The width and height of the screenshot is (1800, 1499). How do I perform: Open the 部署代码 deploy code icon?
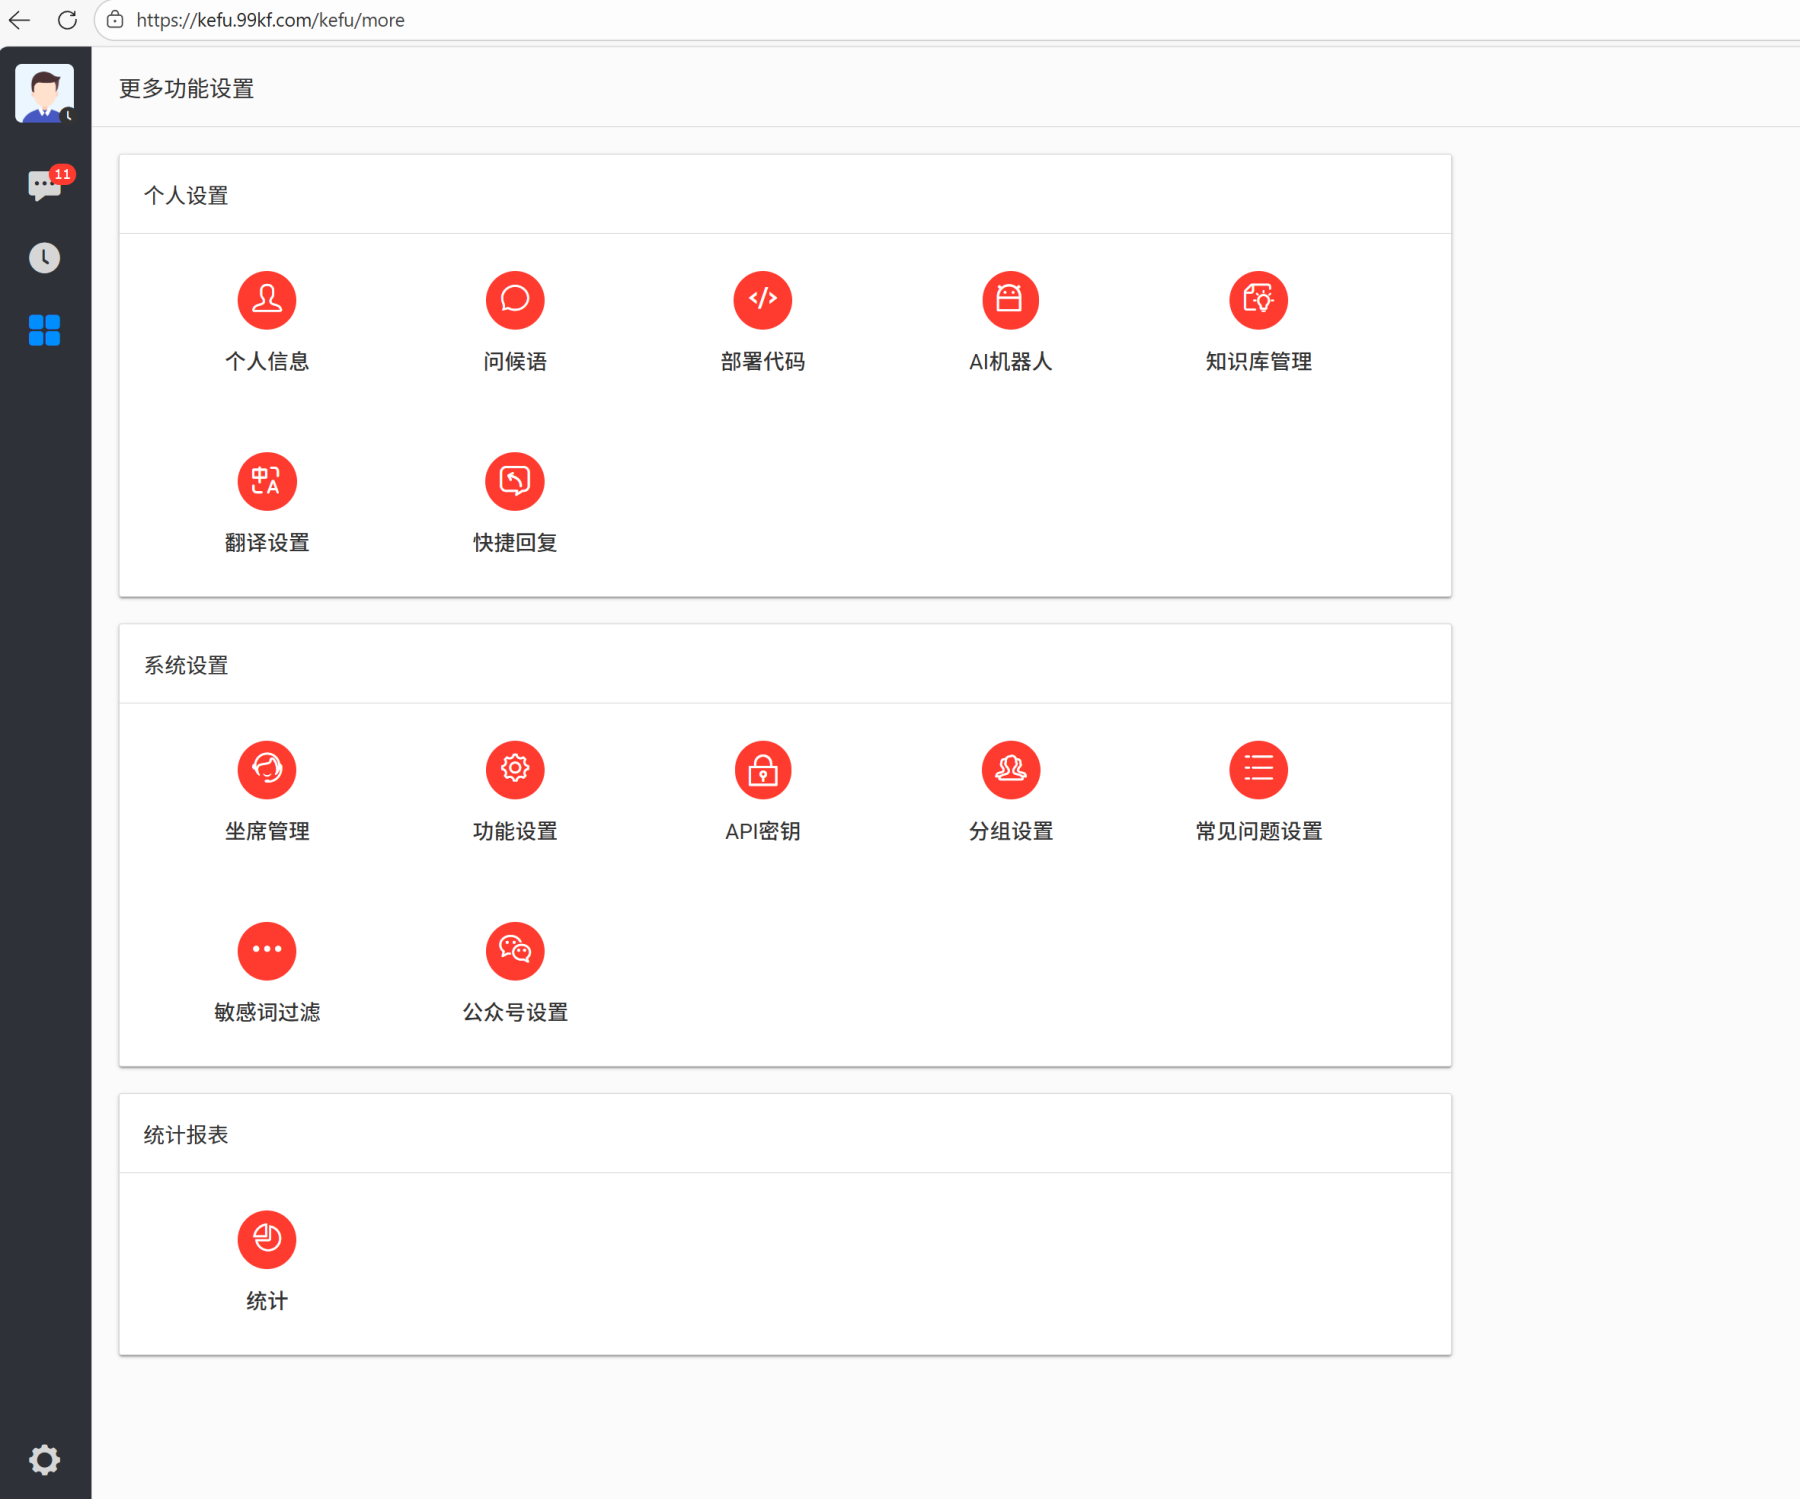click(762, 300)
